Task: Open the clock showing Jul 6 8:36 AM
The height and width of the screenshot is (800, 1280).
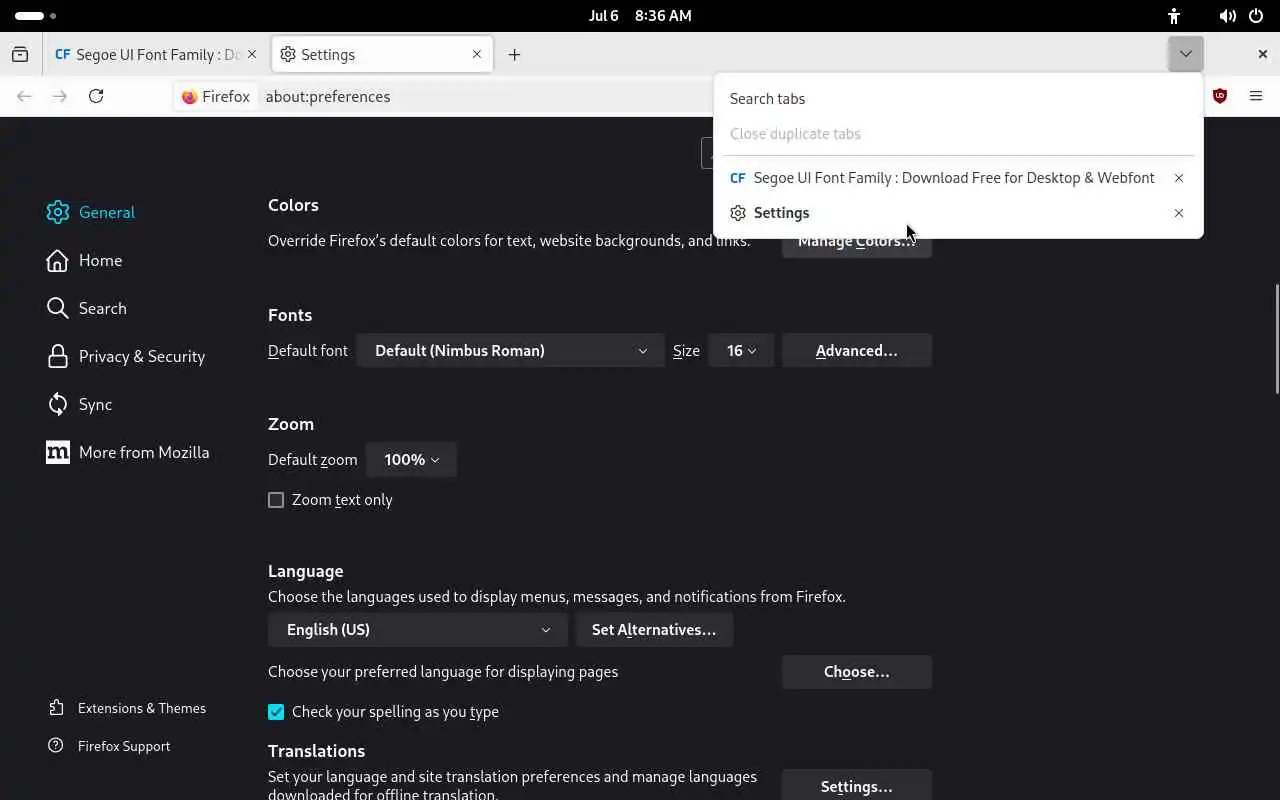Action: pos(640,16)
